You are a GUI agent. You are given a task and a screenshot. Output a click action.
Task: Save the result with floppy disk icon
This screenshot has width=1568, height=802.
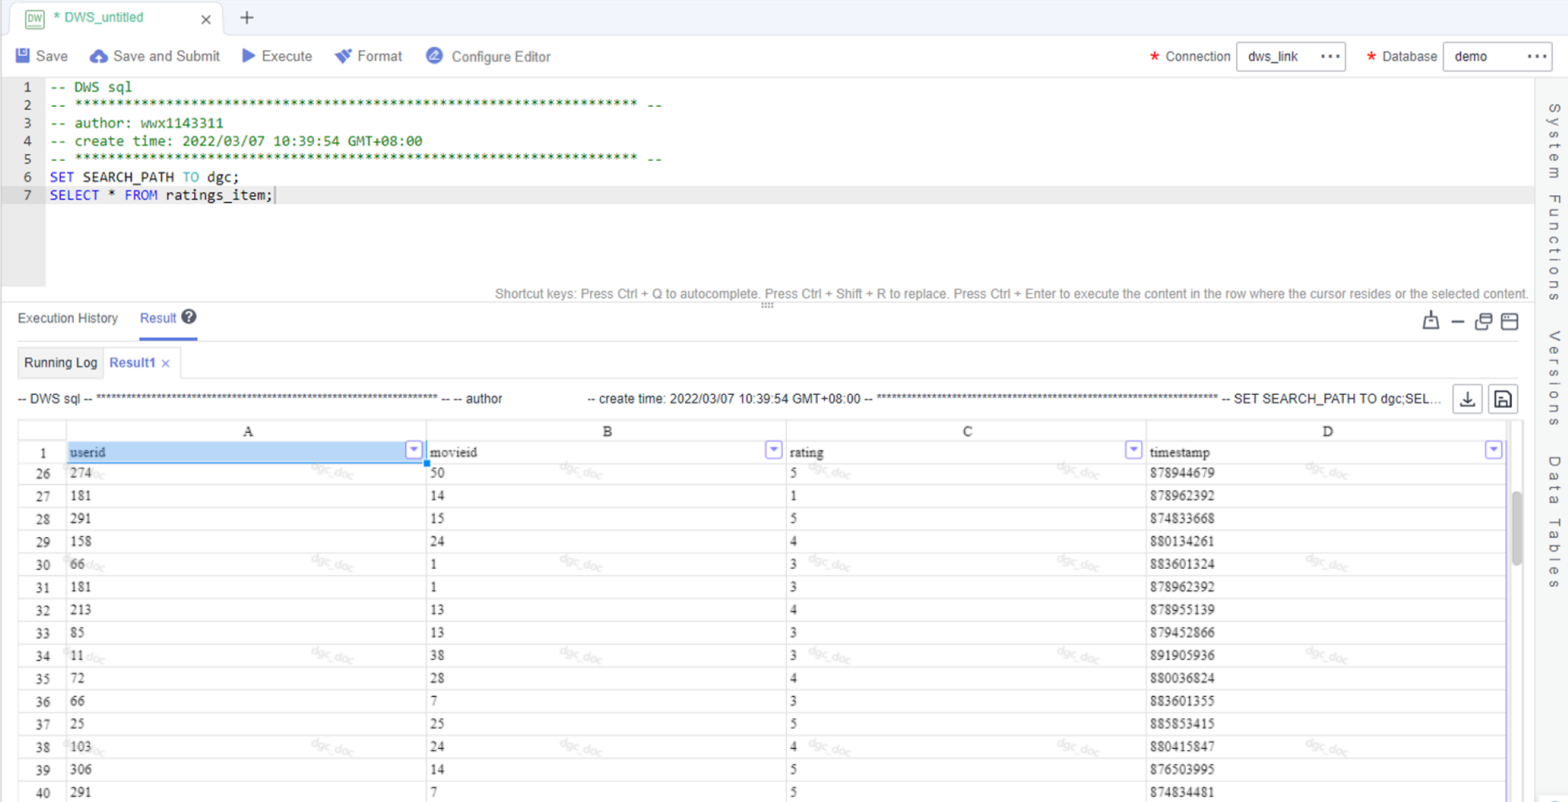click(x=1502, y=399)
